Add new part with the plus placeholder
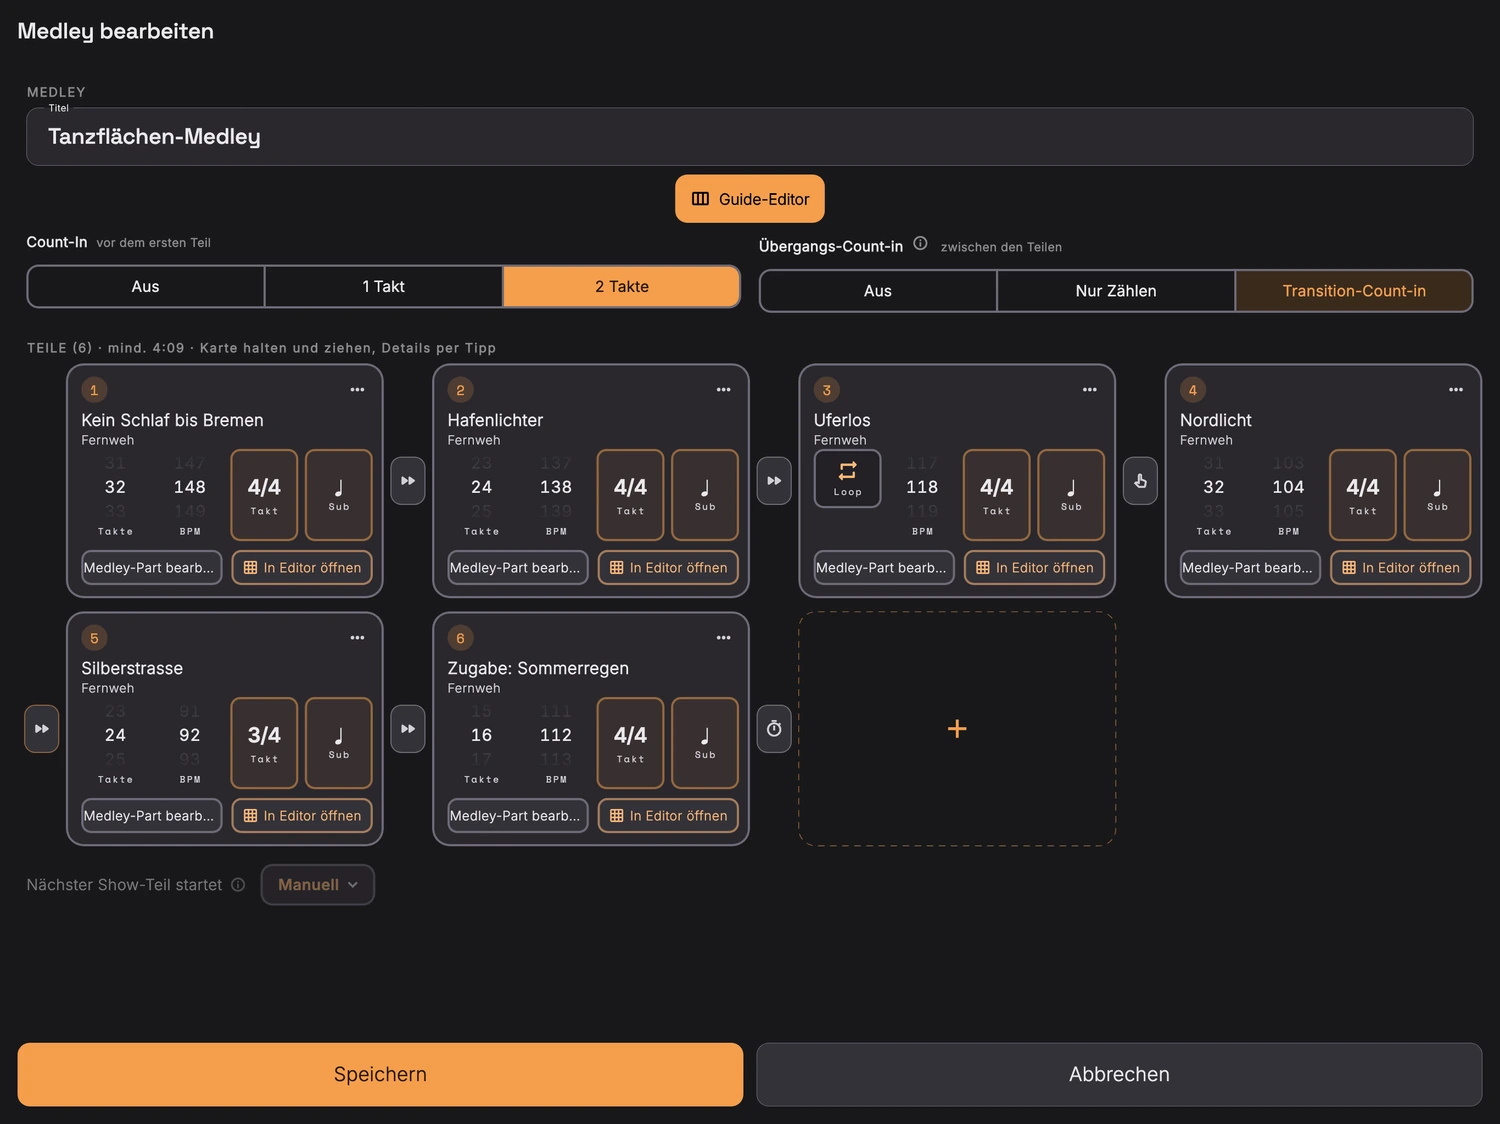The image size is (1500, 1124). tap(957, 729)
